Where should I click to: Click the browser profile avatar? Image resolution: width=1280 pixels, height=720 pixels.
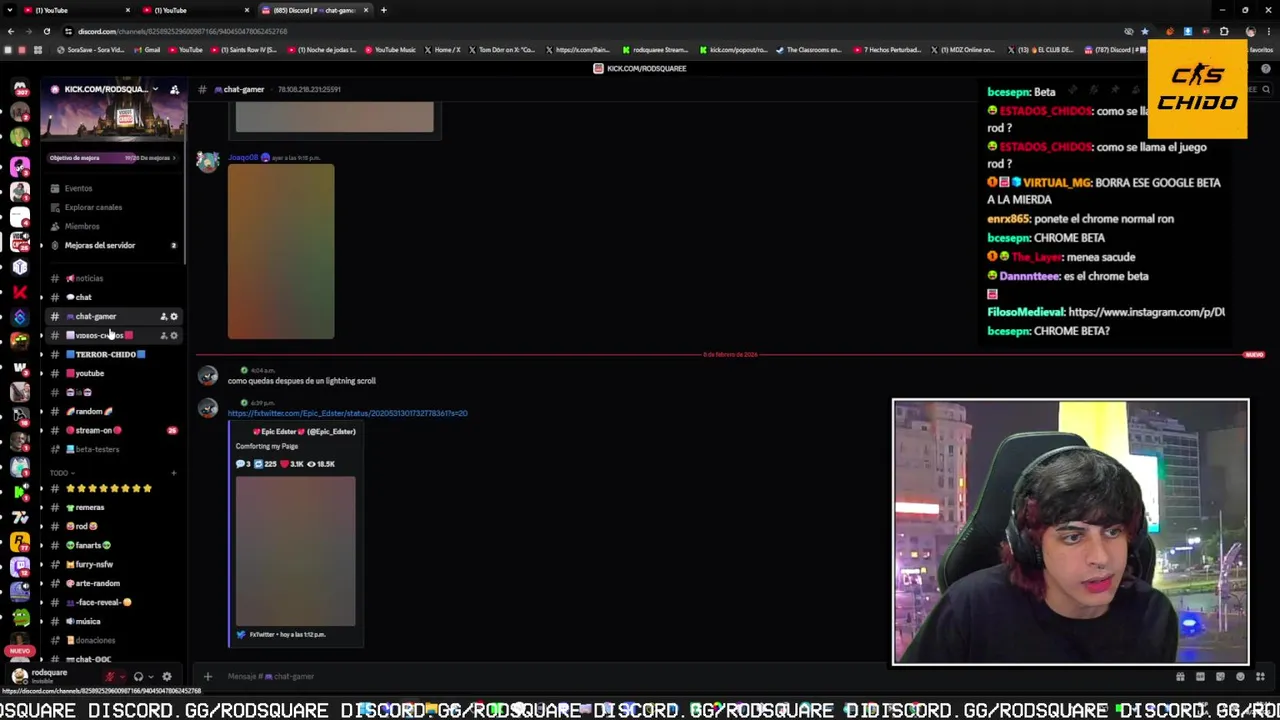coord(1251,31)
